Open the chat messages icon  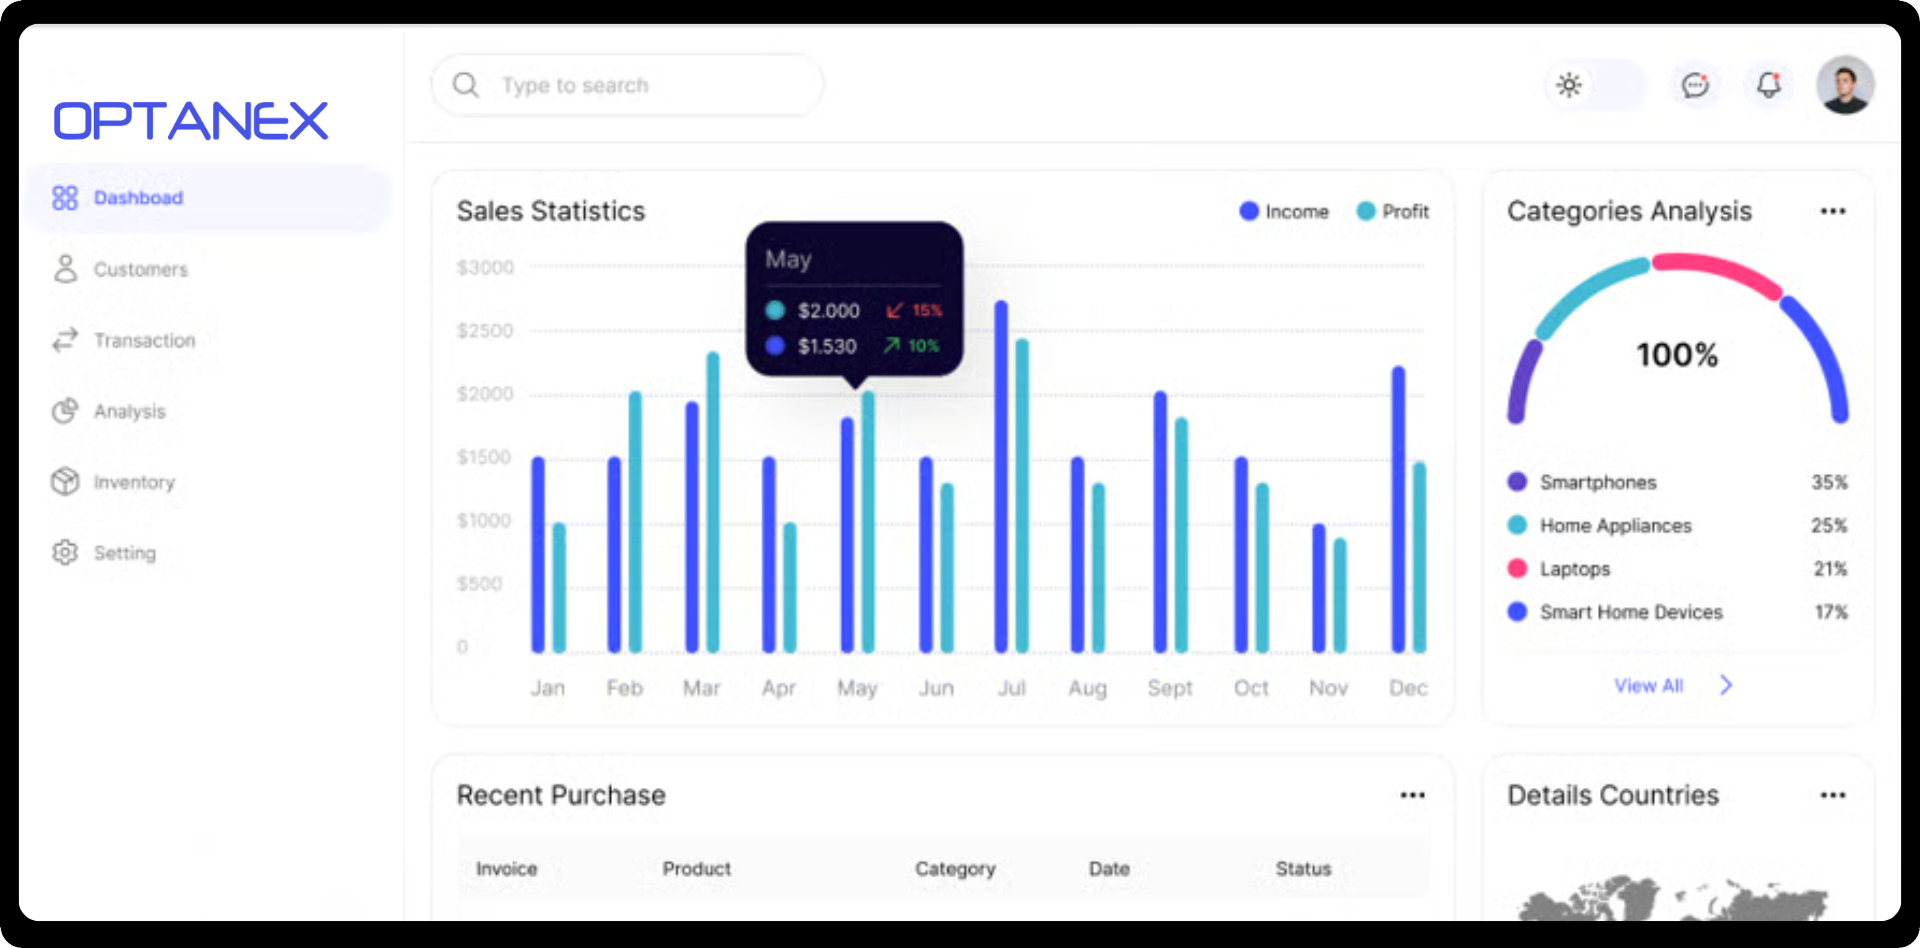[x=1695, y=86]
